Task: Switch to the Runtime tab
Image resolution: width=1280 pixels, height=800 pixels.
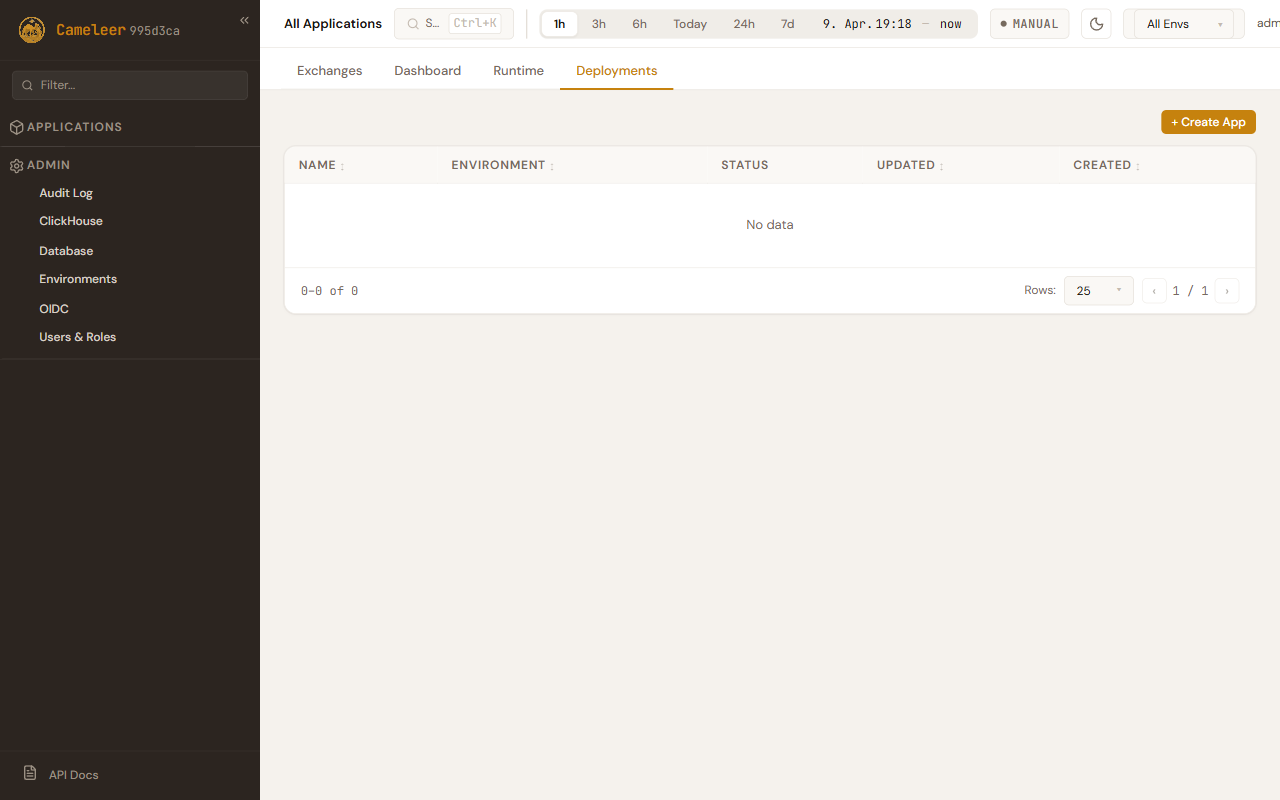Action: click(x=518, y=71)
